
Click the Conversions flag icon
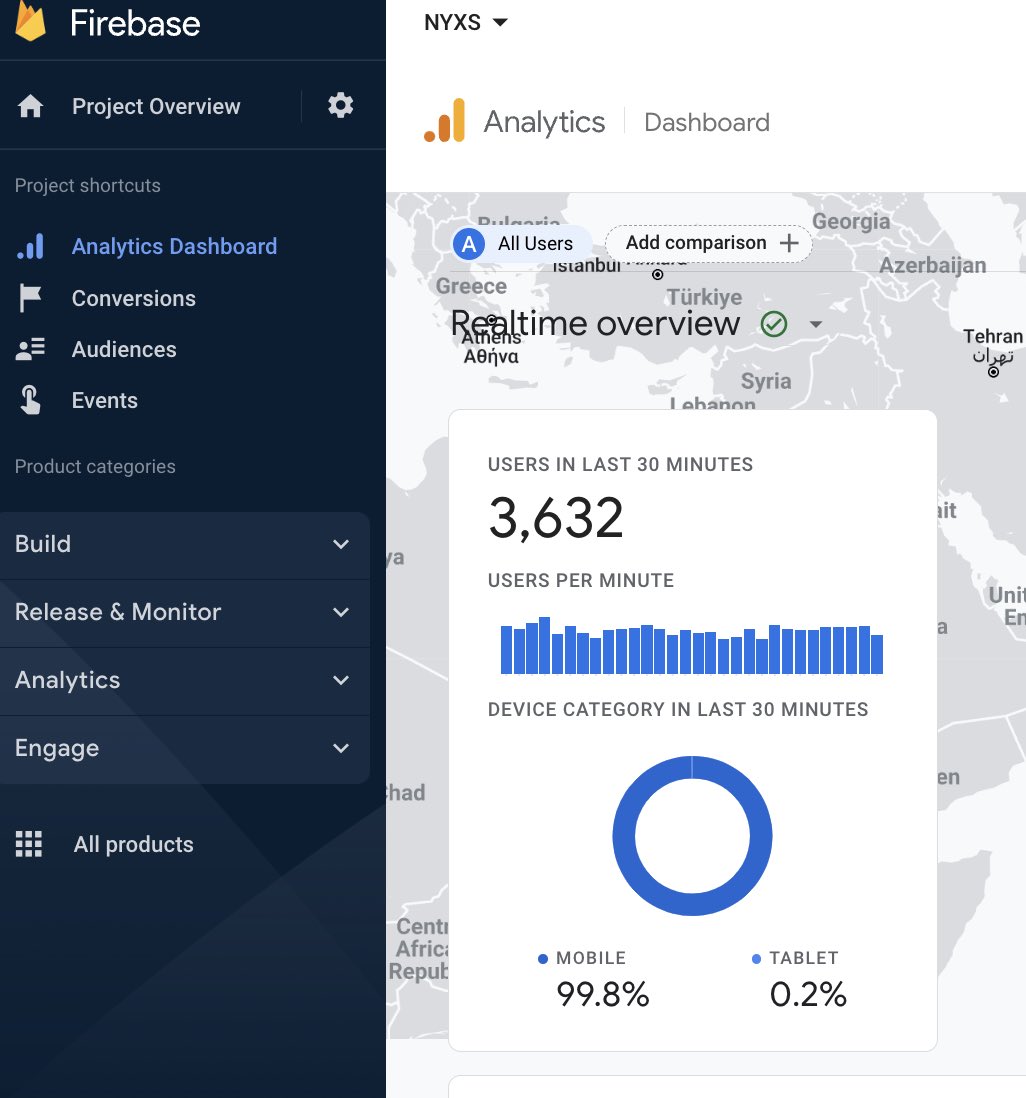click(30, 298)
